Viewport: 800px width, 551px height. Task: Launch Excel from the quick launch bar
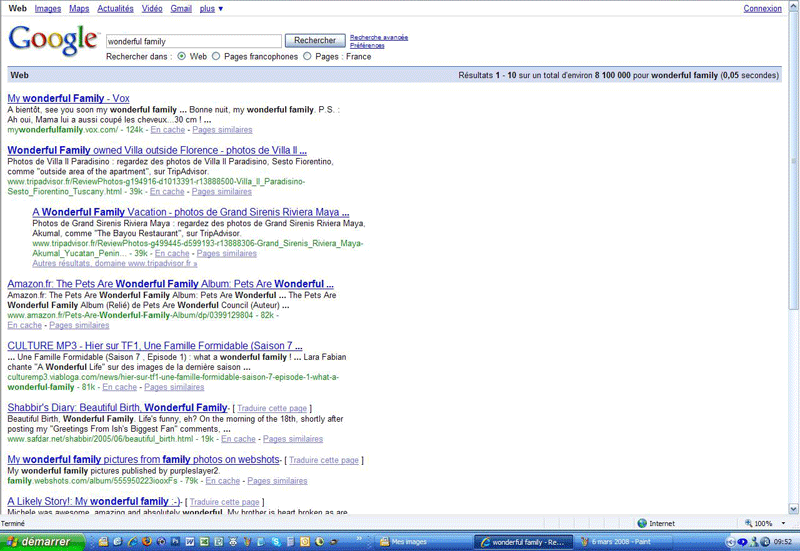[x=204, y=541]
